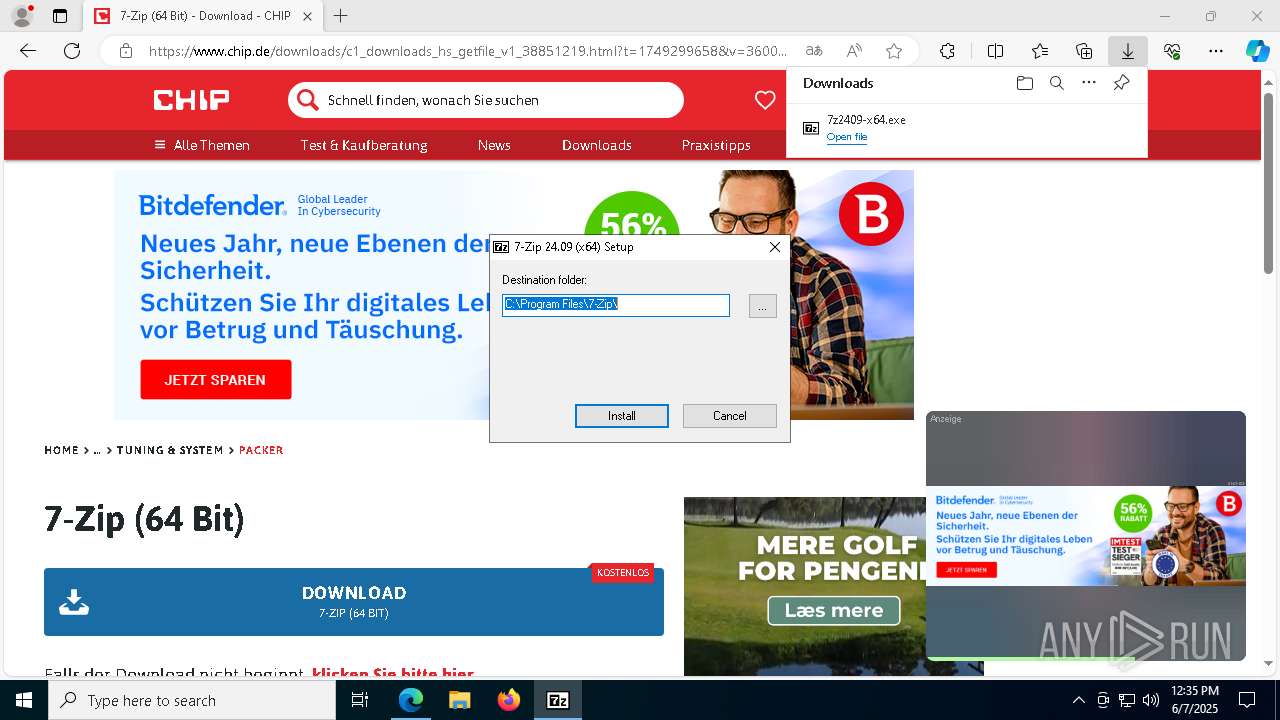This screenshot has width=1280, height=720.
Task: Open browser Collections
Action: [1084, 51]
